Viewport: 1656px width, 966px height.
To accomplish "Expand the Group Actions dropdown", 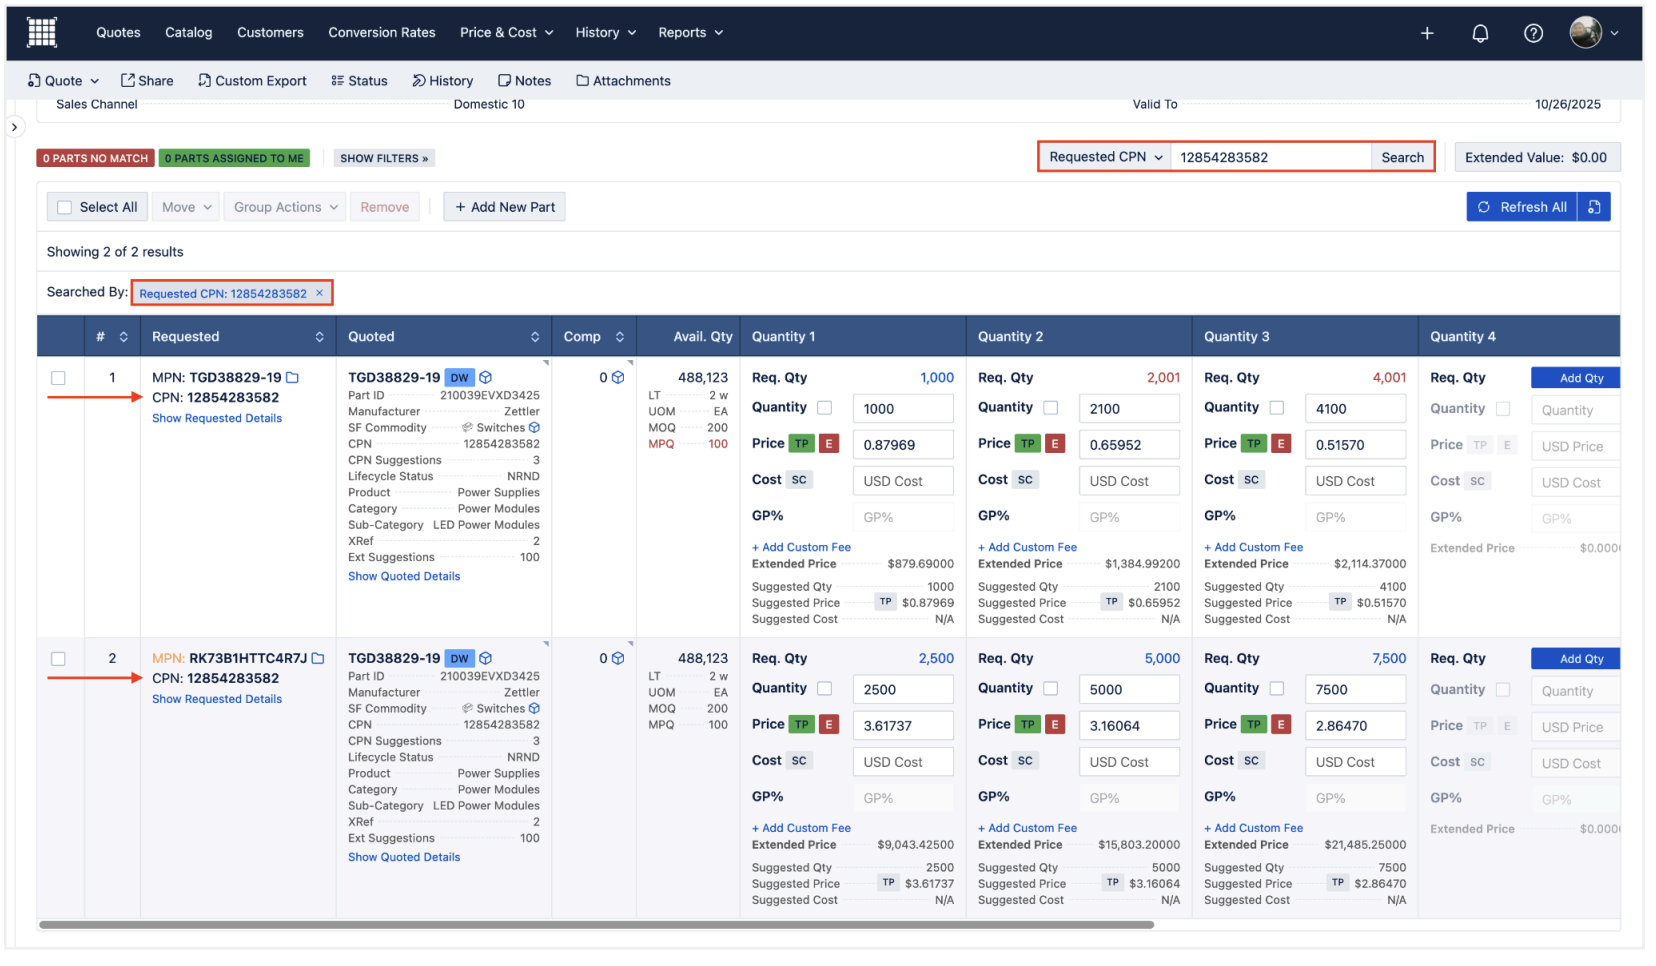I will tap(285, 207).
